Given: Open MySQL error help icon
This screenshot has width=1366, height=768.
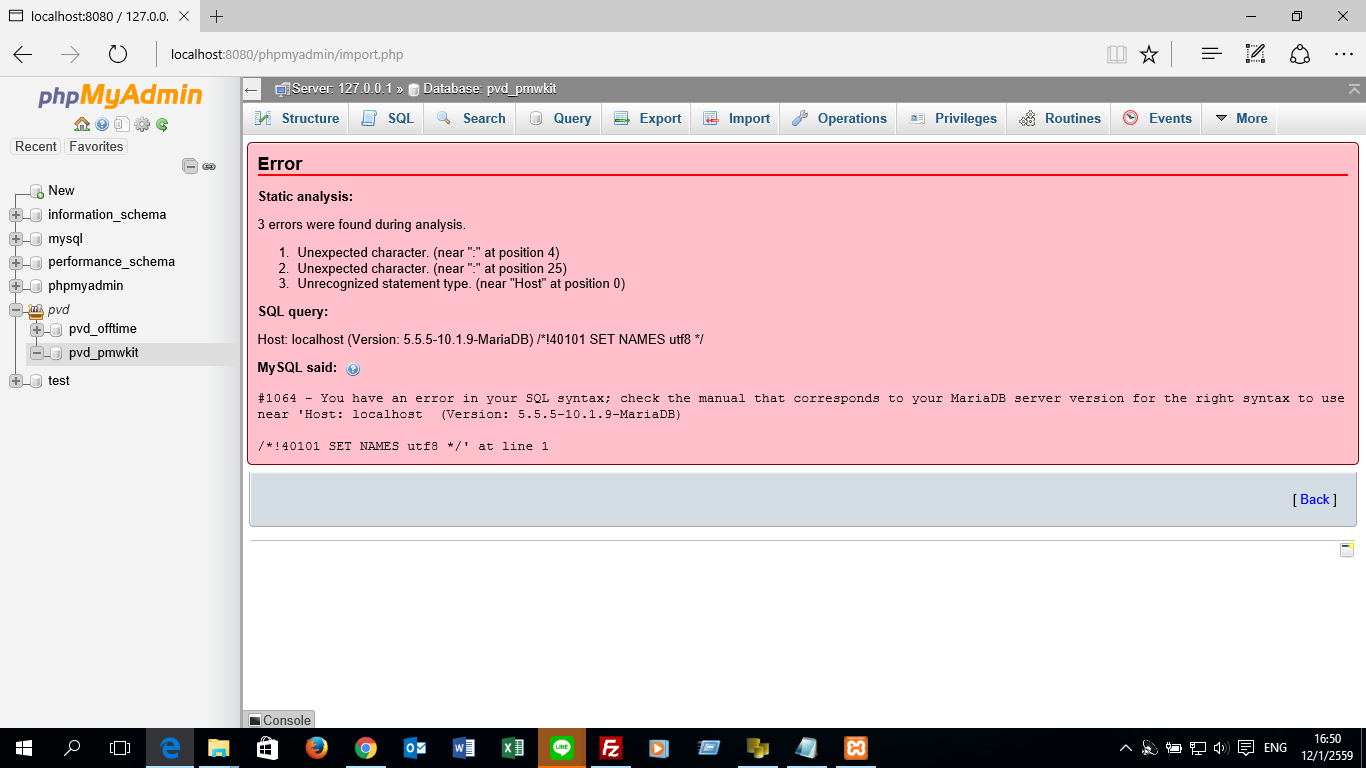Looking at the screenshot, I should pyautogui.click(x=353, y=369).
